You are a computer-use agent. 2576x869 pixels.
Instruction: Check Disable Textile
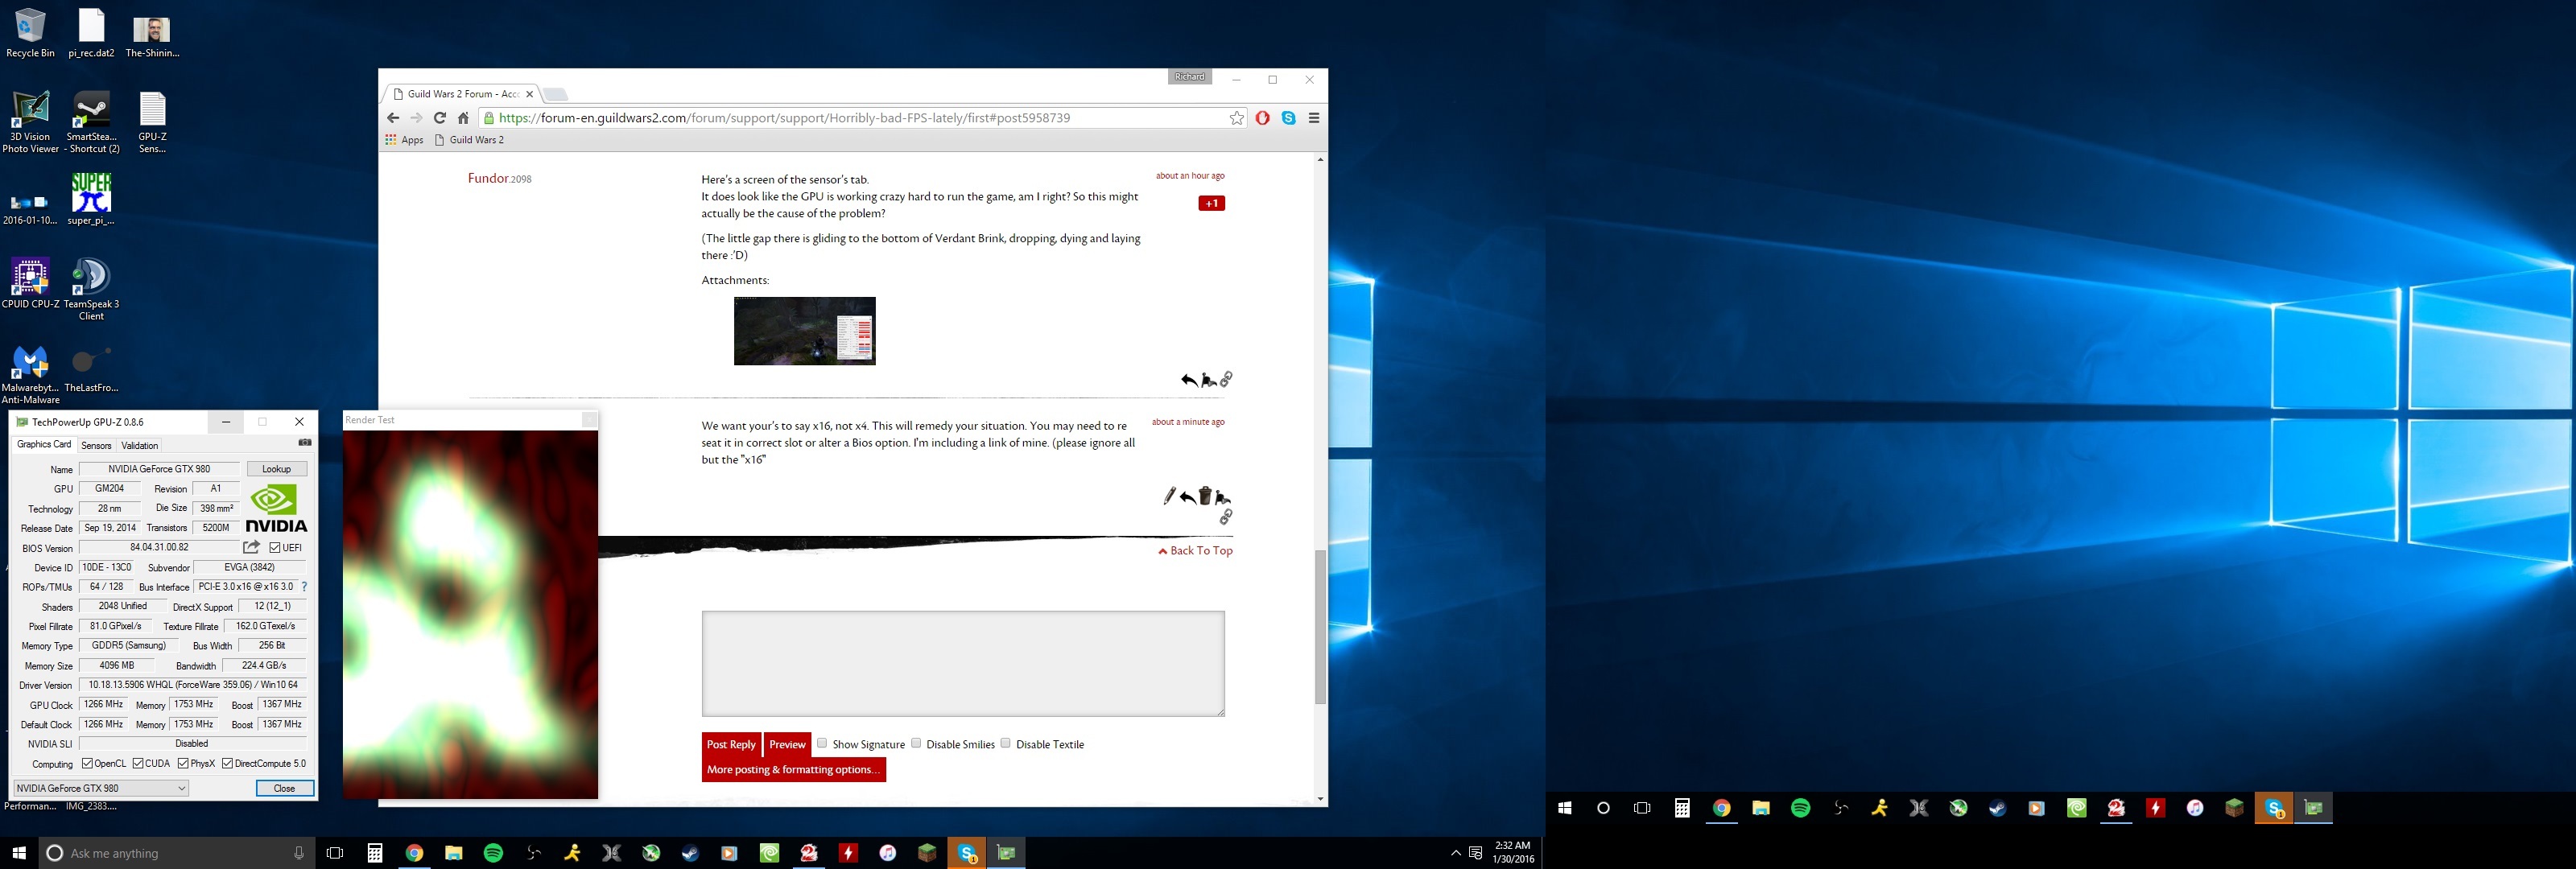click(1006, 743)
